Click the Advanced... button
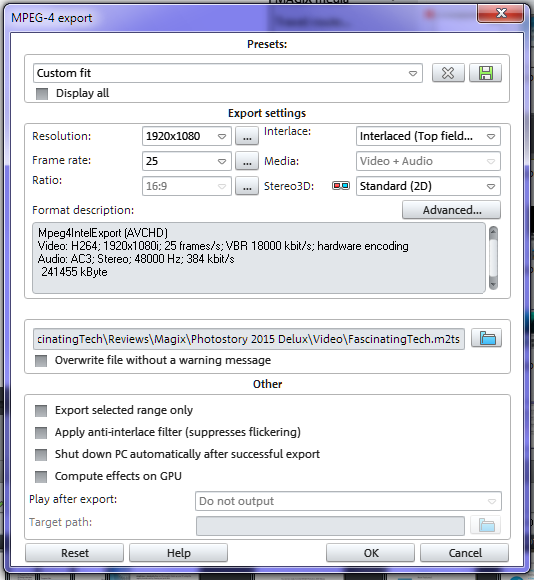Viewport: 534px width, 580px height. (452, 210)
